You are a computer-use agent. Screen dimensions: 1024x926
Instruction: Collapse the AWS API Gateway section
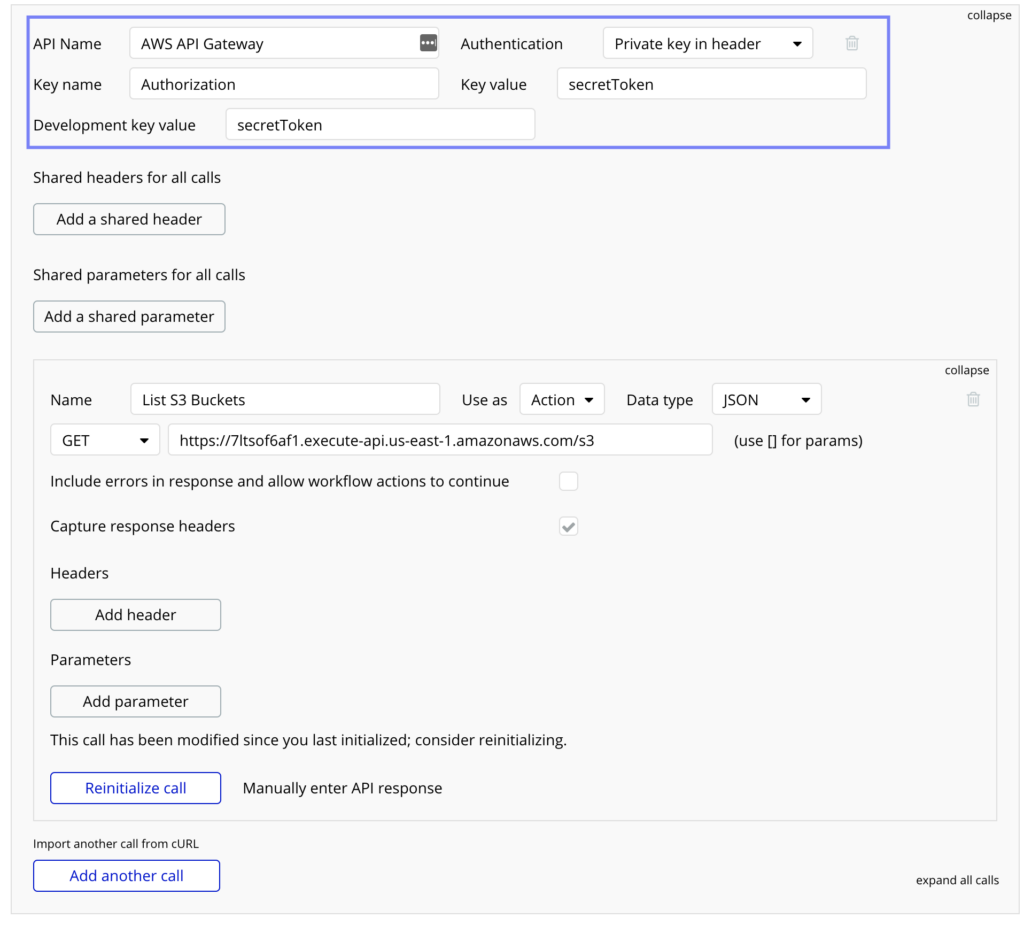pos(989,15)
